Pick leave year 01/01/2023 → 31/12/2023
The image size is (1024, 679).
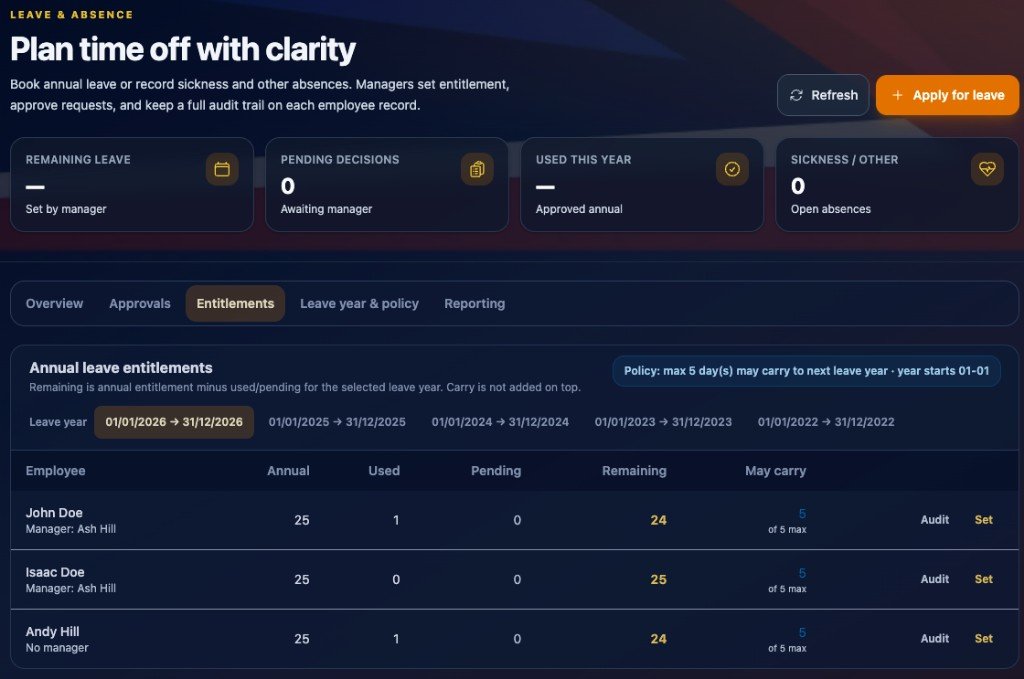tap(663, 422)
